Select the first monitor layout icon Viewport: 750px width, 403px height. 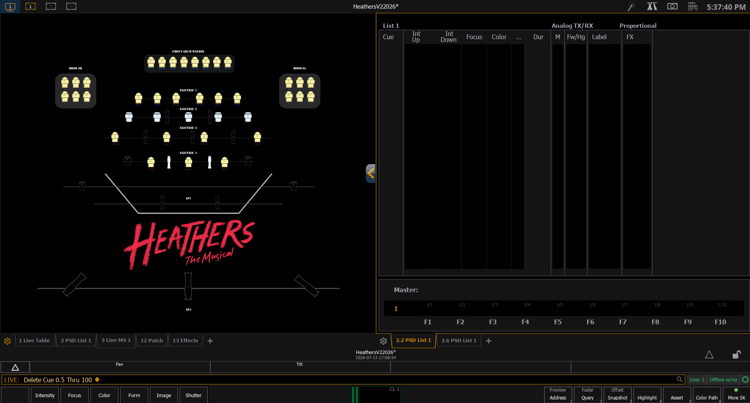[x=10, y=7]
